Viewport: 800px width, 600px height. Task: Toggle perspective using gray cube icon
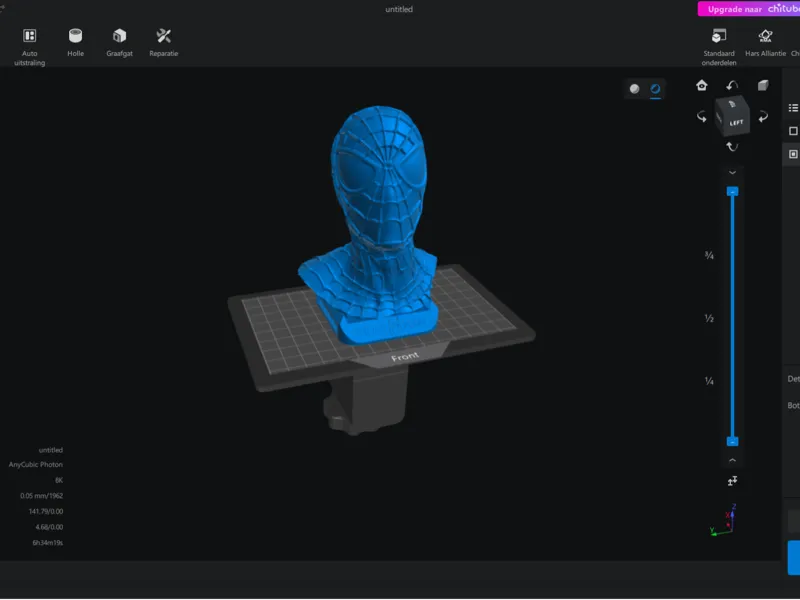pos(763,85)
